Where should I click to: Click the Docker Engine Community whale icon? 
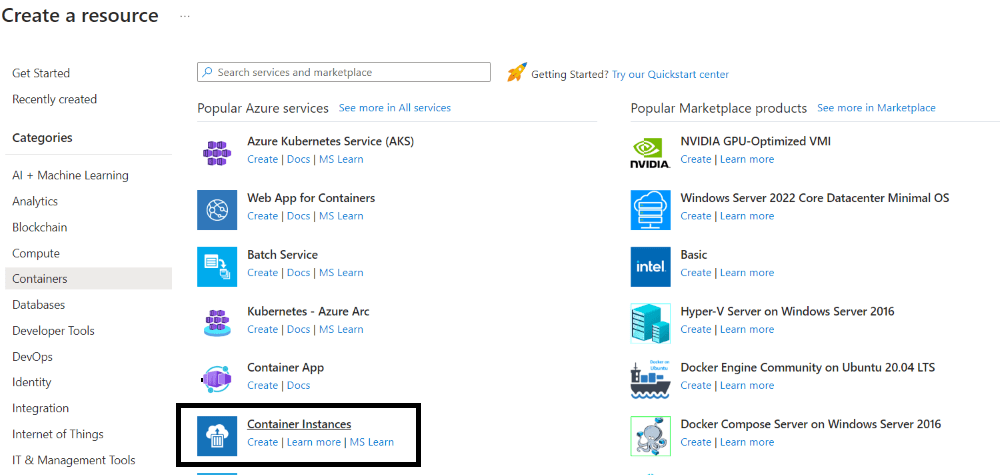point(650,378)
